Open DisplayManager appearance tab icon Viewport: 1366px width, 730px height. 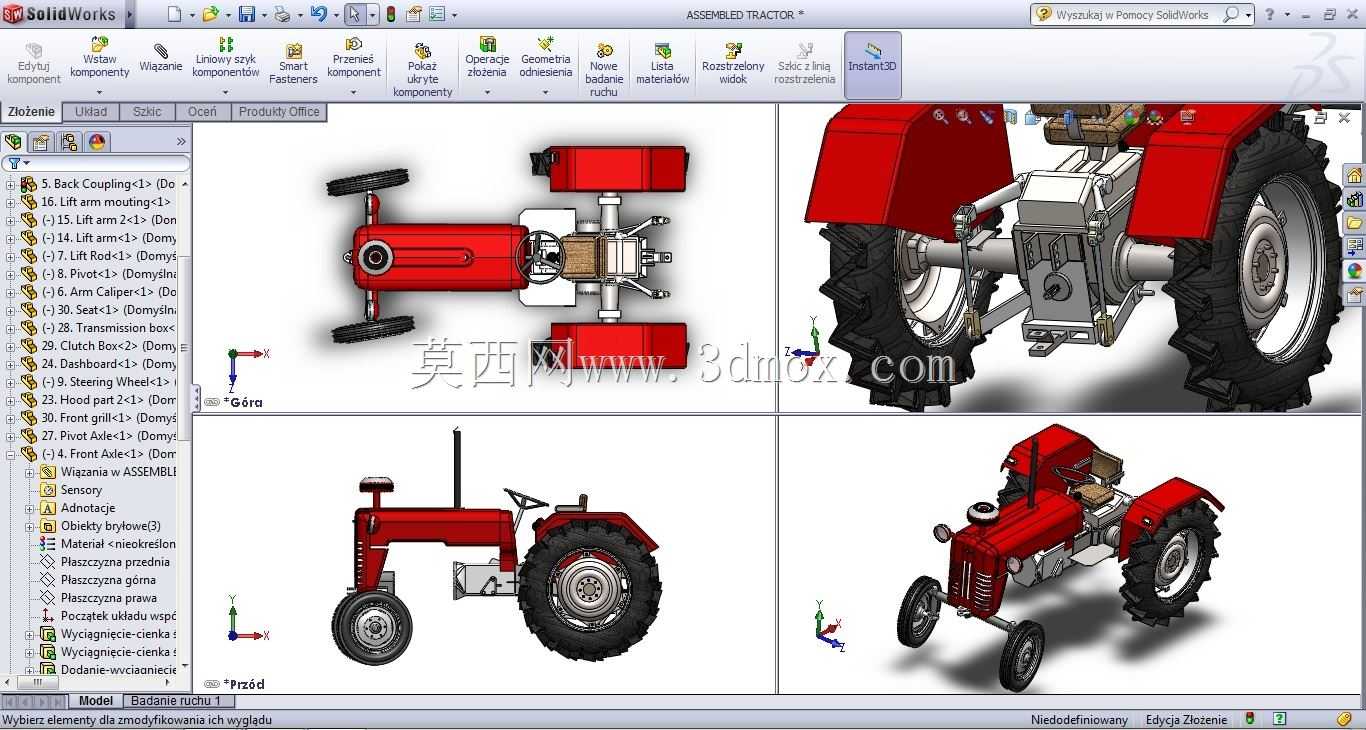97,142
